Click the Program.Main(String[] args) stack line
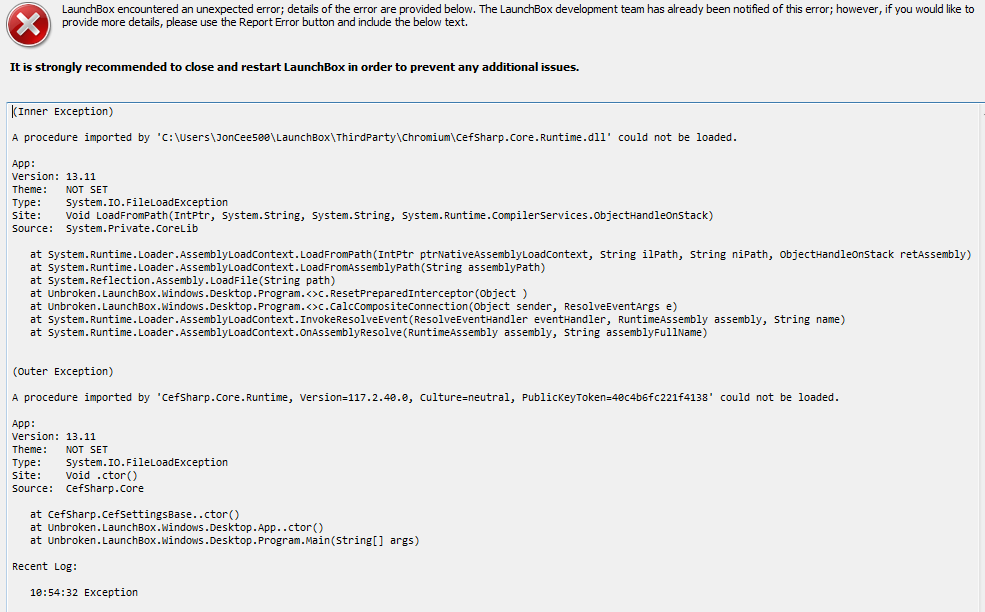 225,540
